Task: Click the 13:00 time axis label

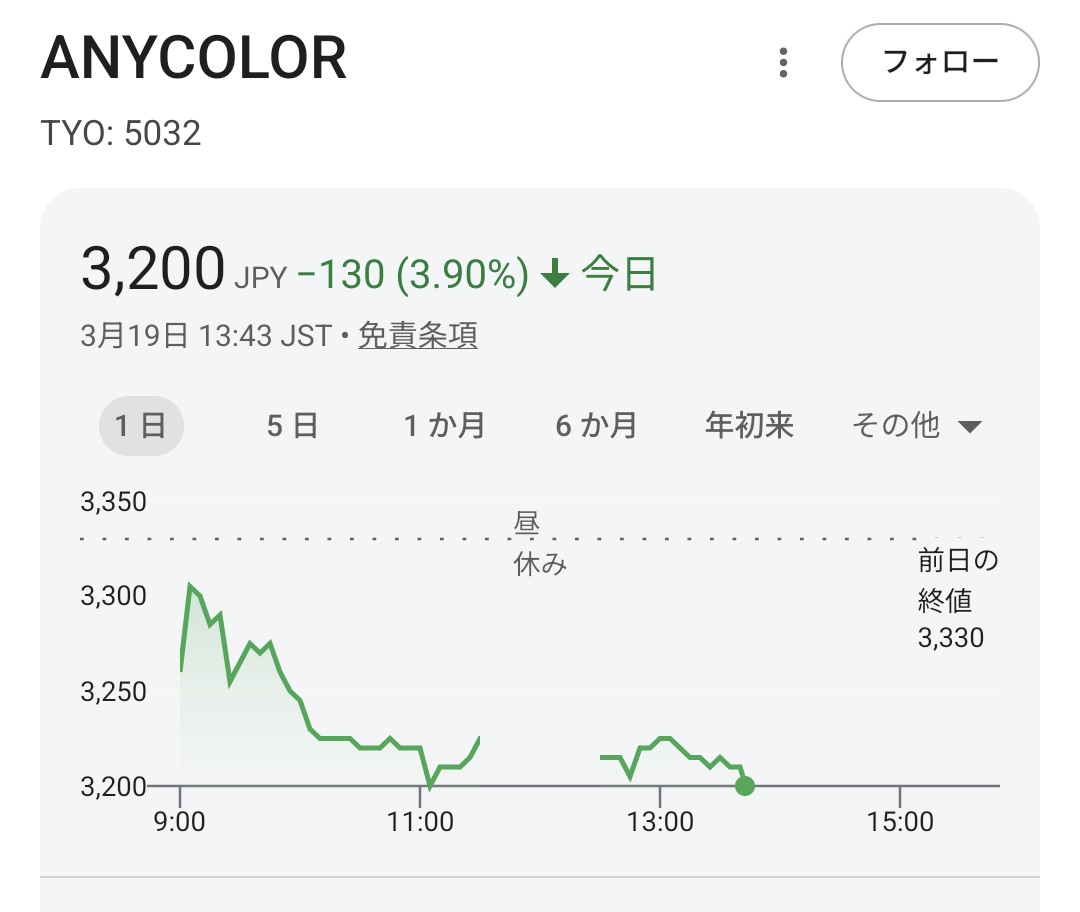Action: [x=660, y=822]
